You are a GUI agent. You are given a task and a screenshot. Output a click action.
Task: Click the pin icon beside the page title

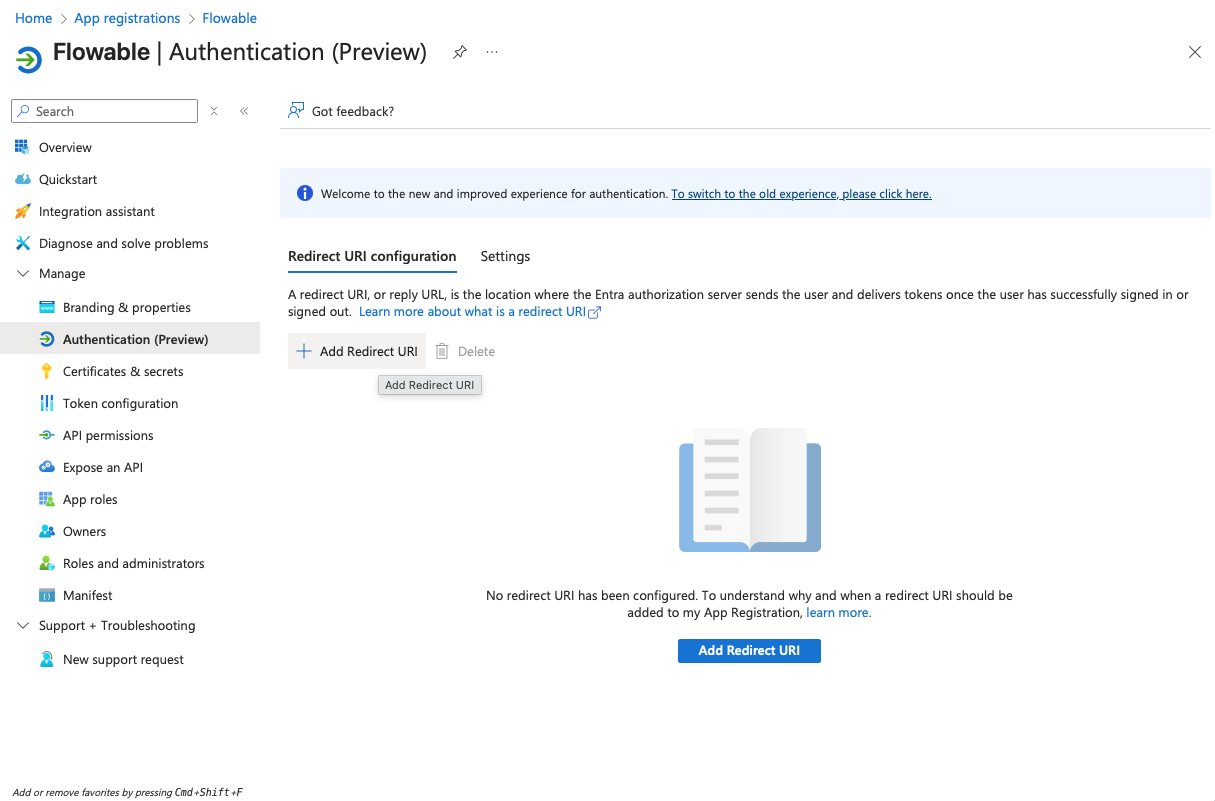coord(460,52)
